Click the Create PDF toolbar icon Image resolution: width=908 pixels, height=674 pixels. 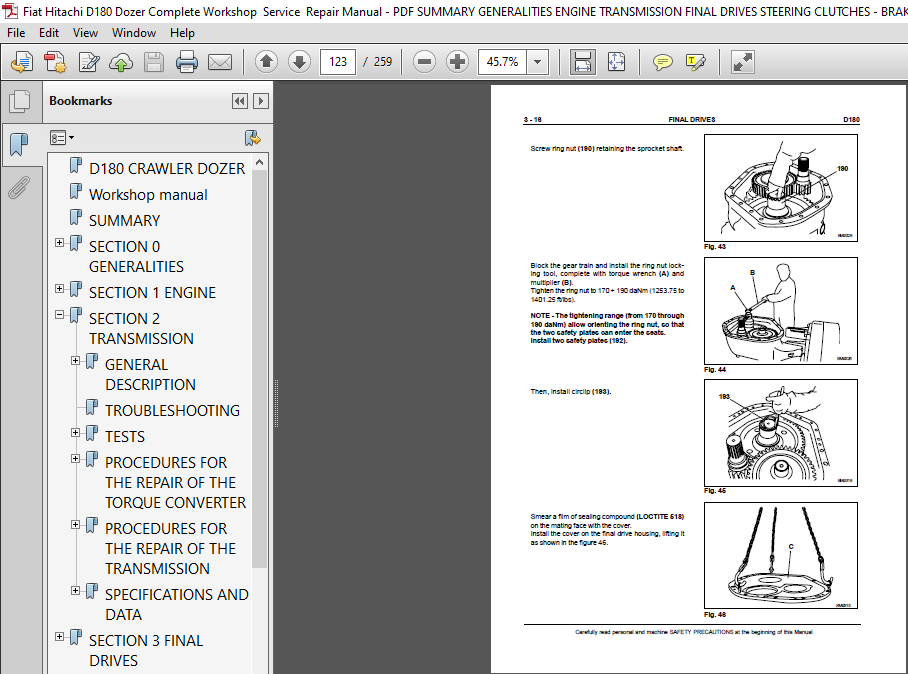click(56, 62)
